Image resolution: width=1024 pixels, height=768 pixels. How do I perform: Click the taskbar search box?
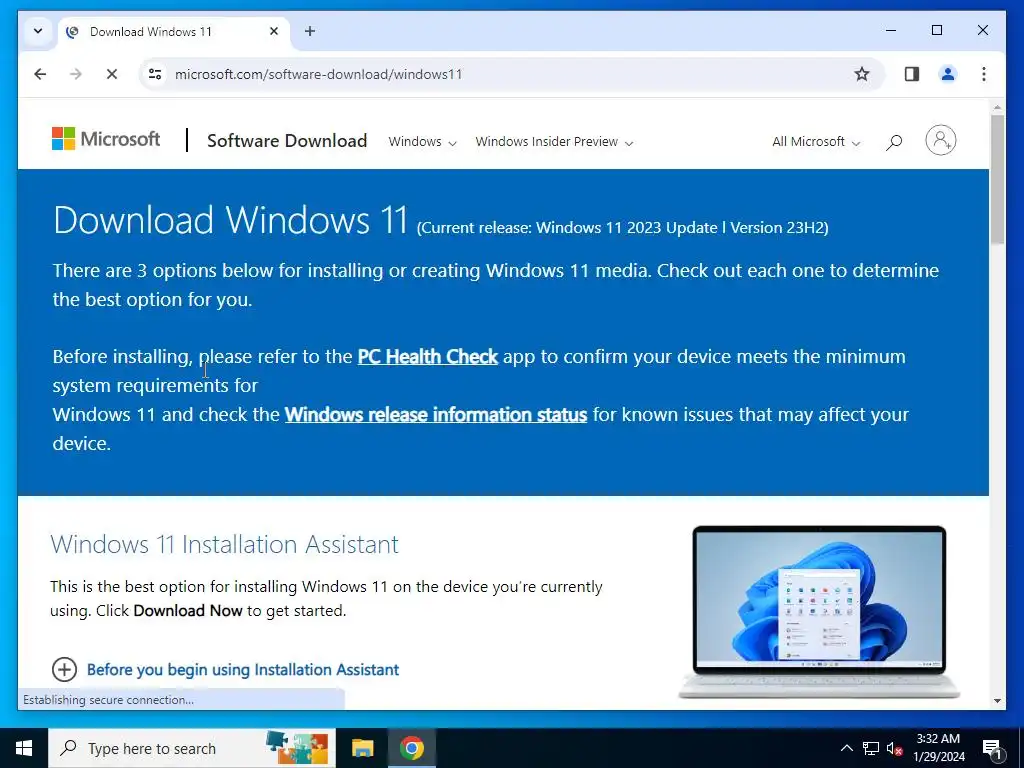(x=191, y=748)
